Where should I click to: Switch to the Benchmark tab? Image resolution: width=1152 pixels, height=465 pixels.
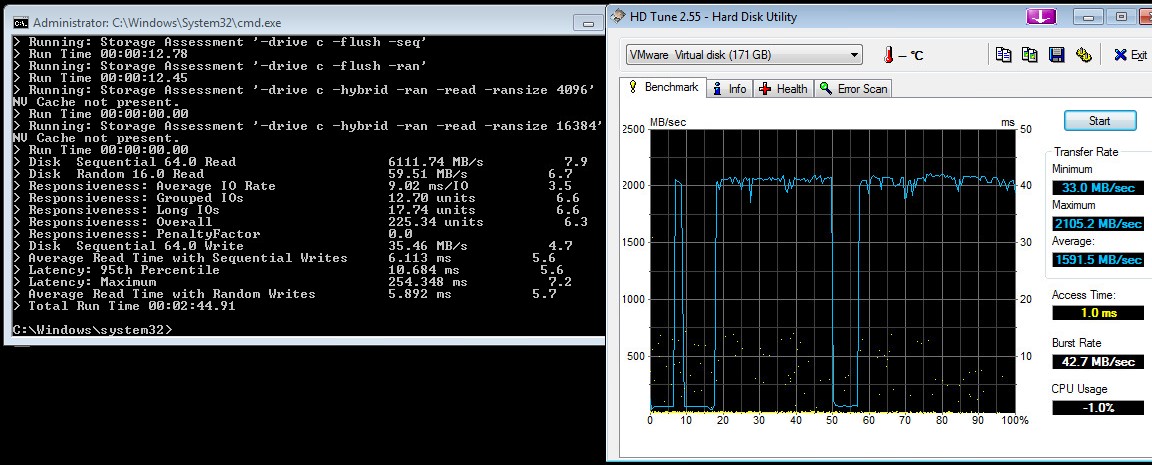(x=663, y=87)
